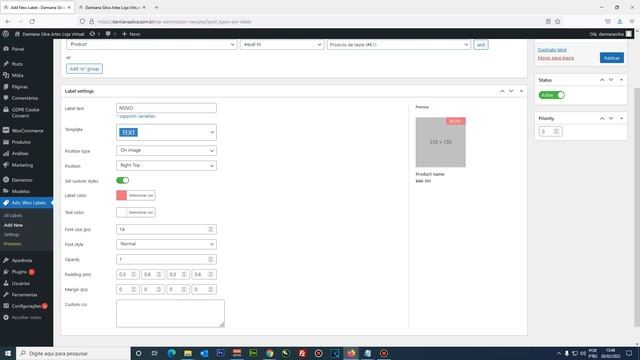Click the Ferramentas wrench icon
This screenshot has height=360, width=640.
click(x=6, y=294)
